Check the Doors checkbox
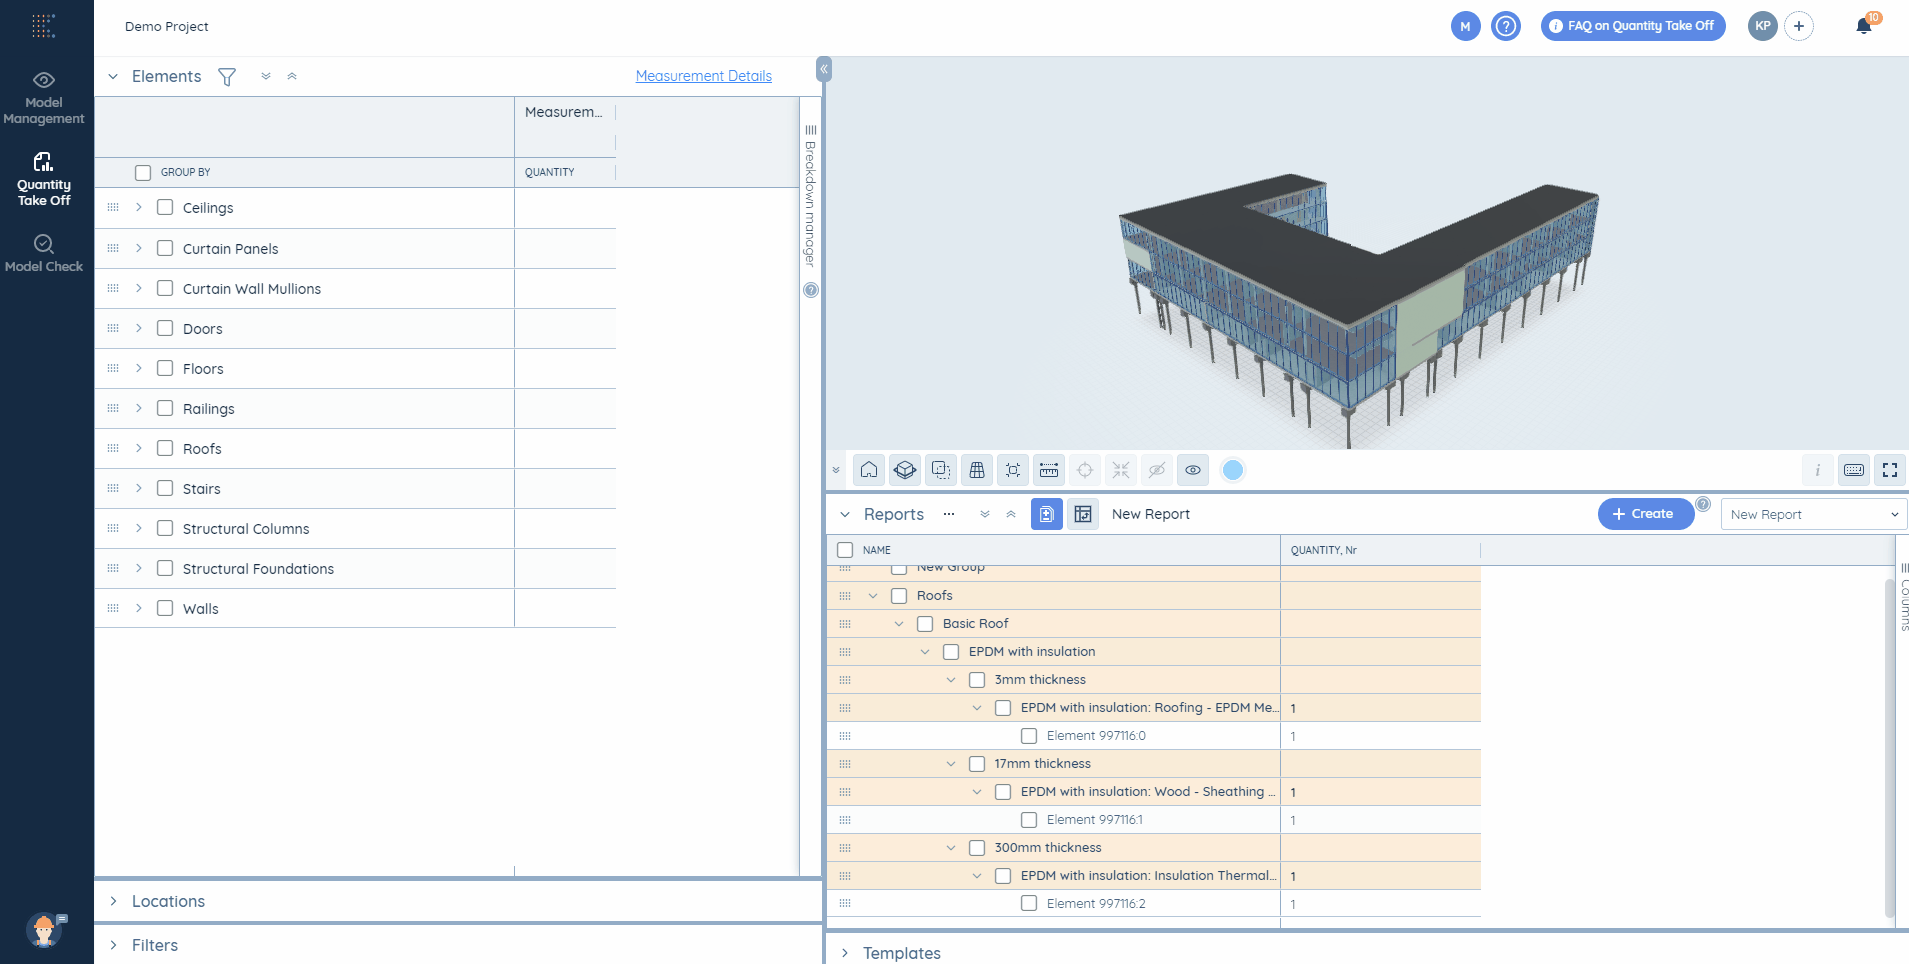The height and width of the screenshot is (964, 1909). point(165,328)
